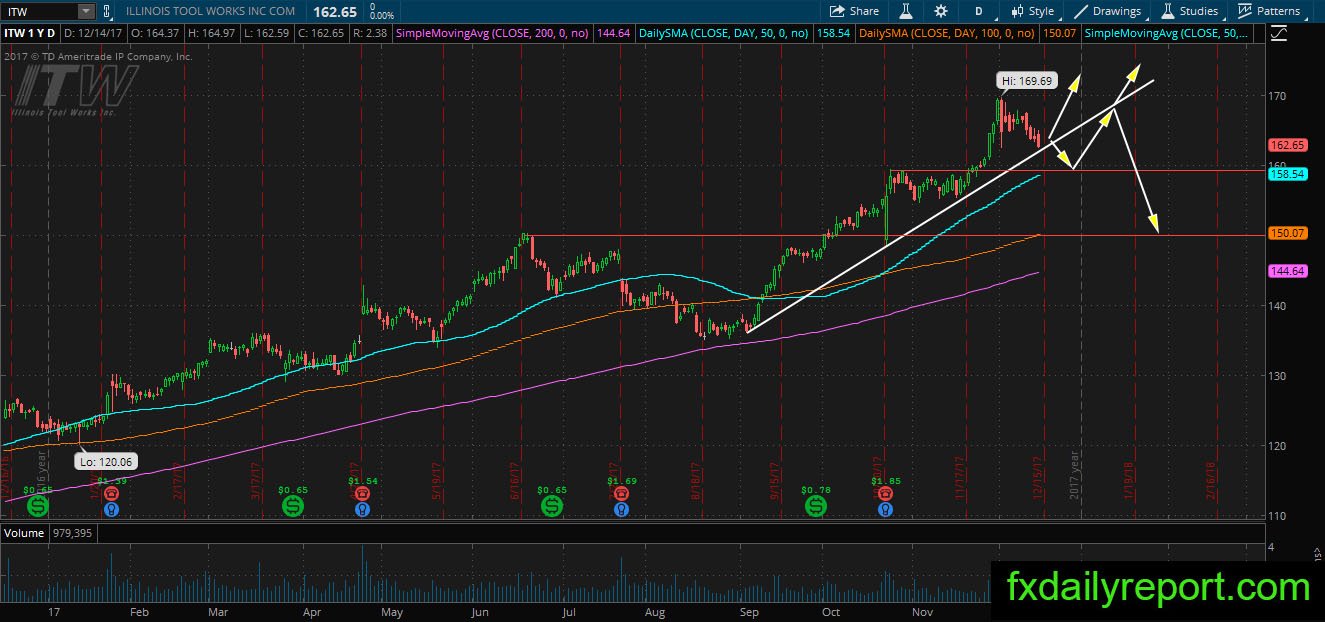
Task: Click the 979,395 volume value
Action: click(73, 533)
